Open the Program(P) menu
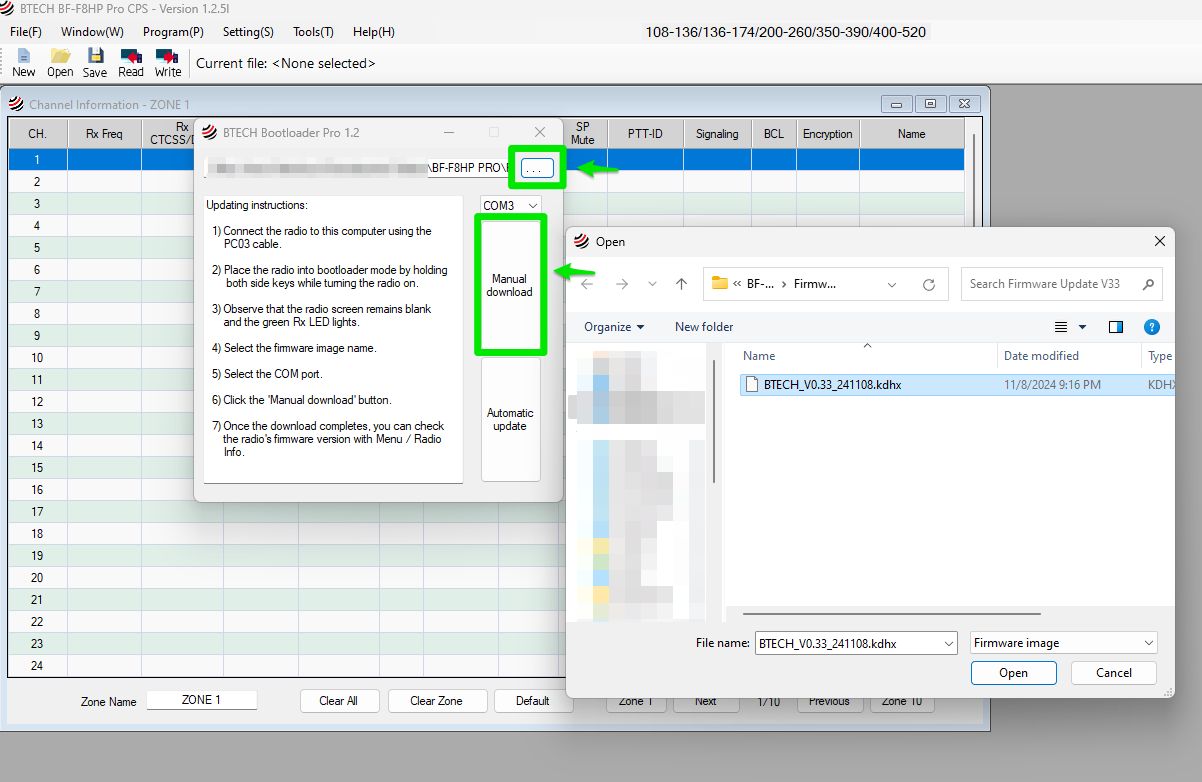This screenshot has width=1202, height=782. click(173, 32)
